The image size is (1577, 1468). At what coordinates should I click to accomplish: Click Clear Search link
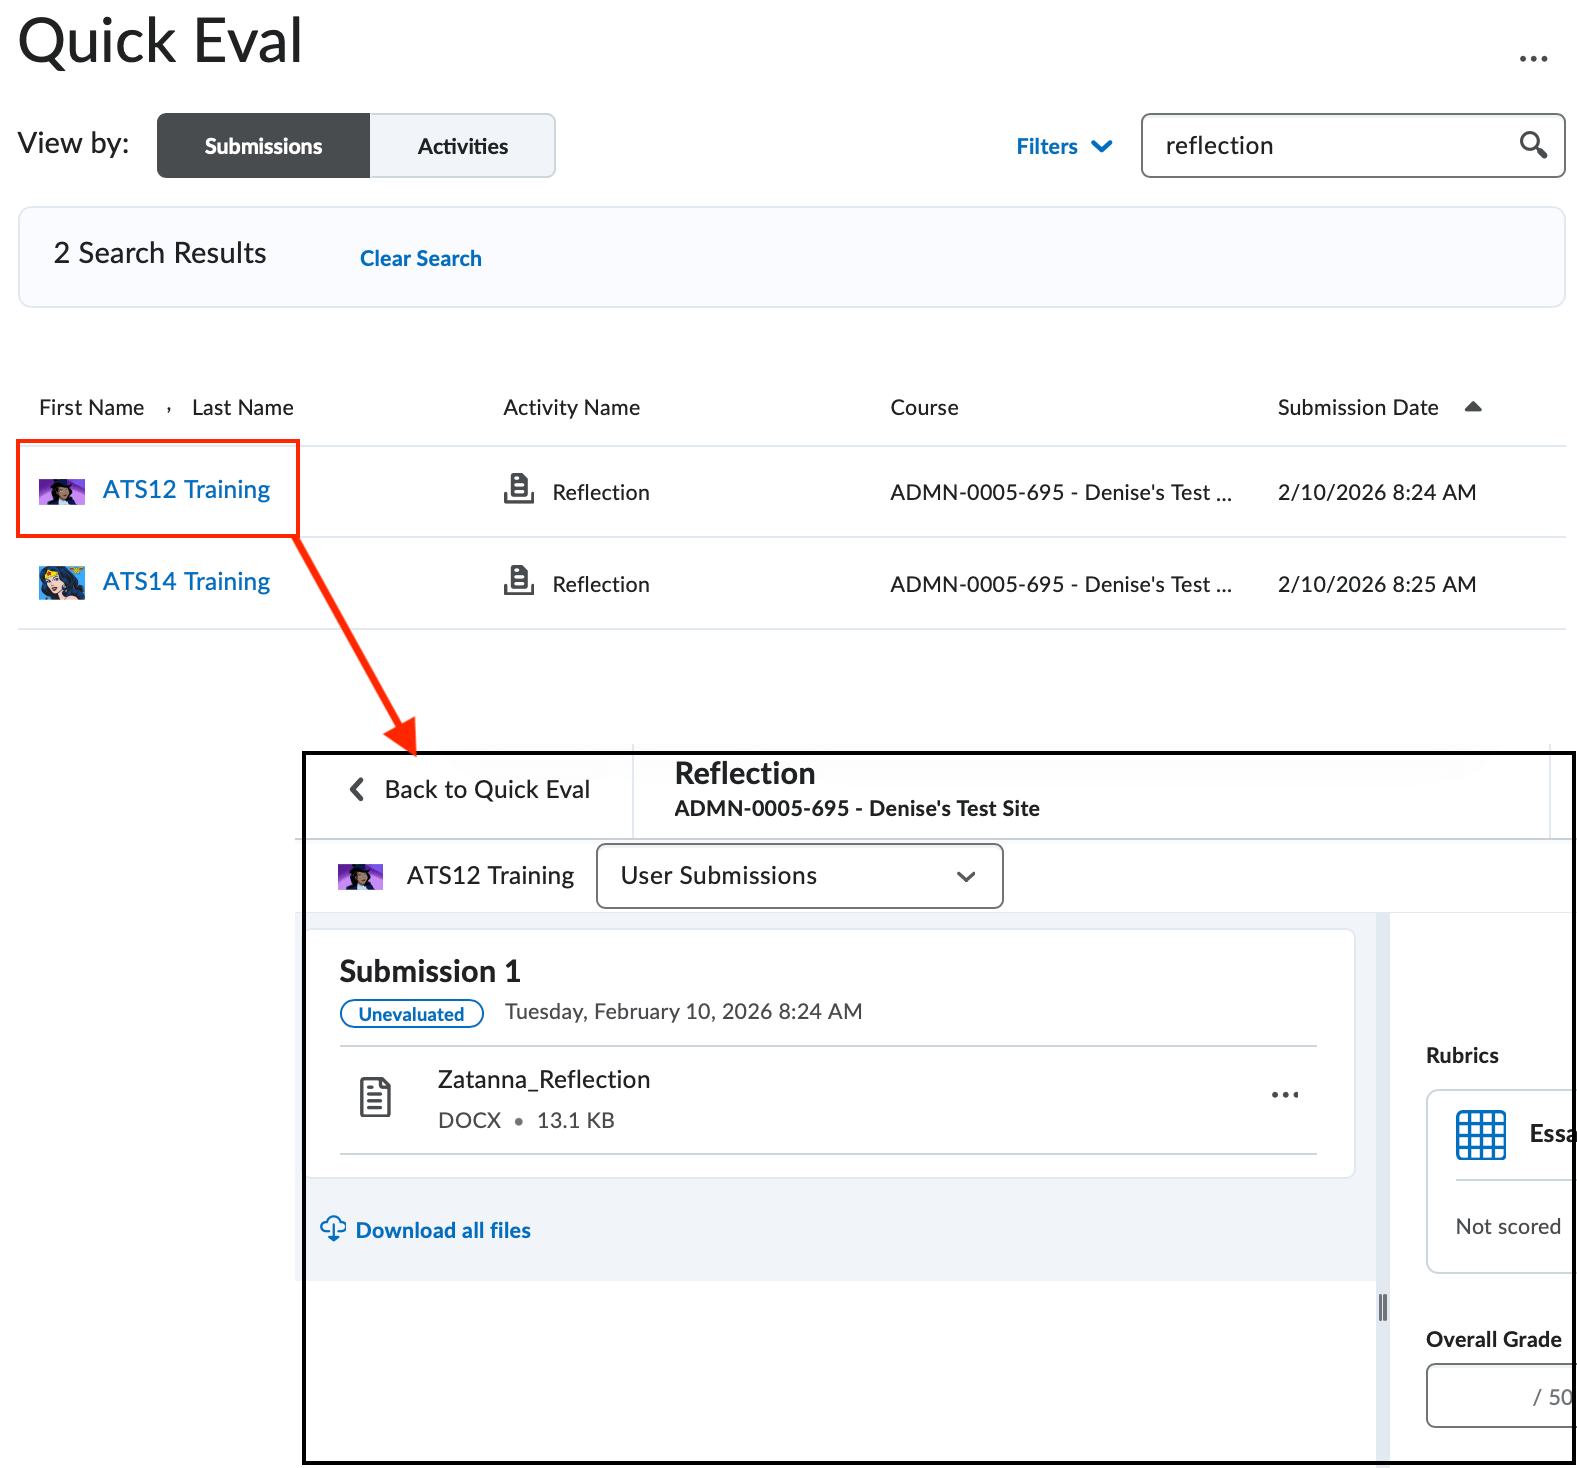(420, 259)
